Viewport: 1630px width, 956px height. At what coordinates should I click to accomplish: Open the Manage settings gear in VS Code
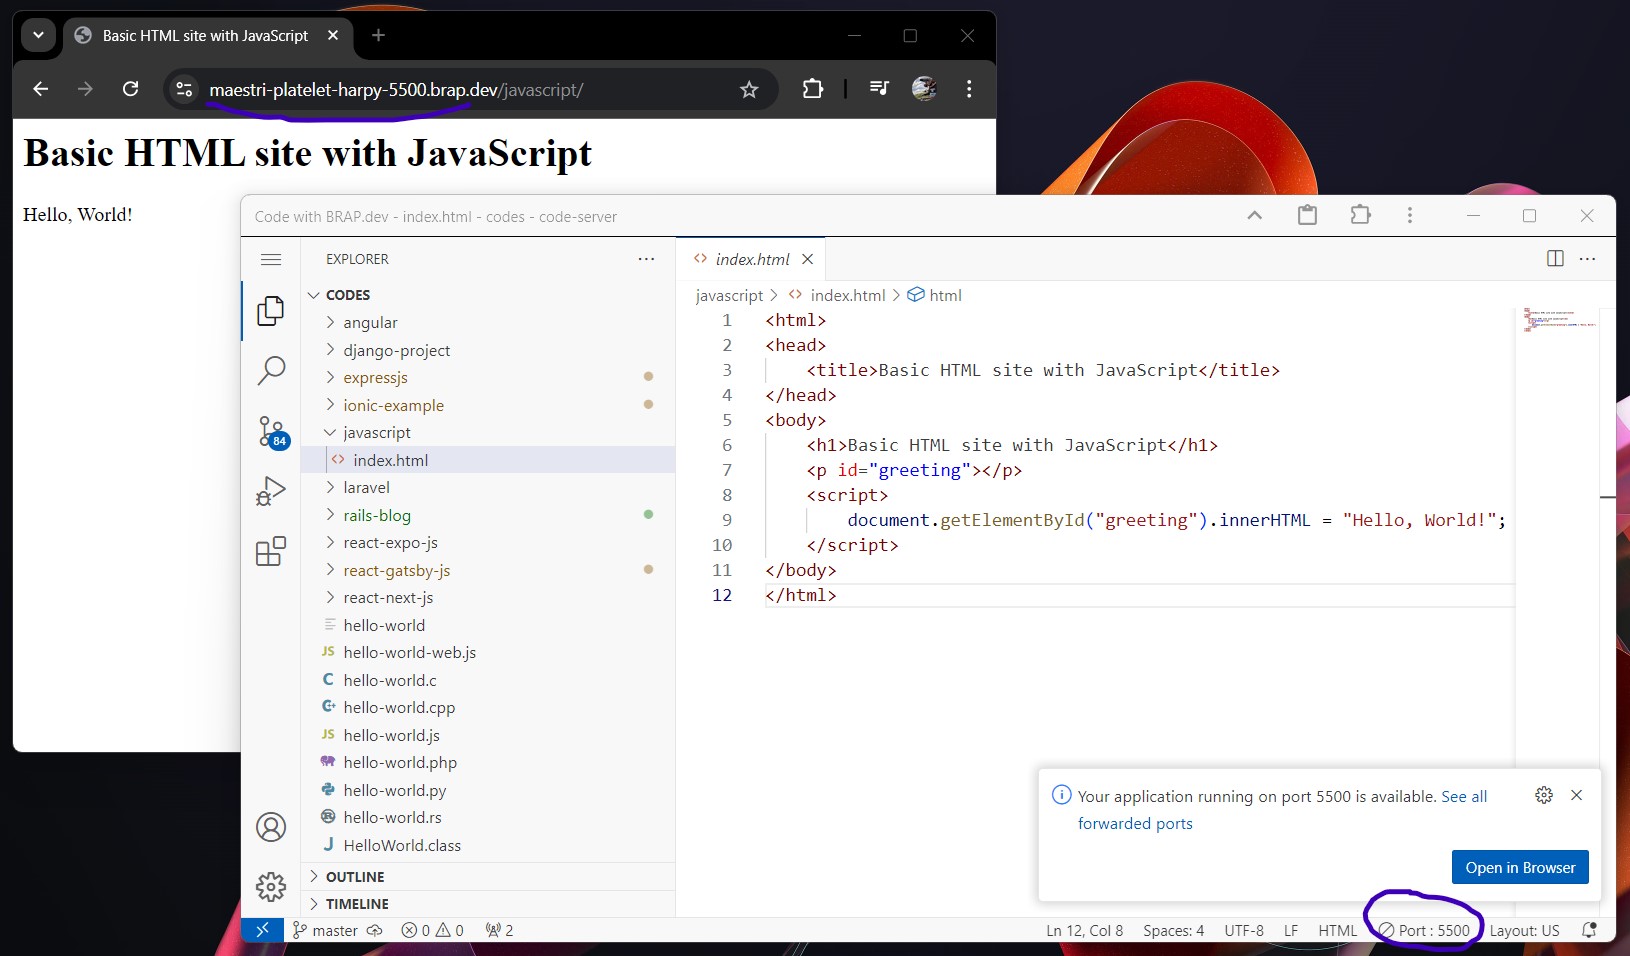pos(271,887)
